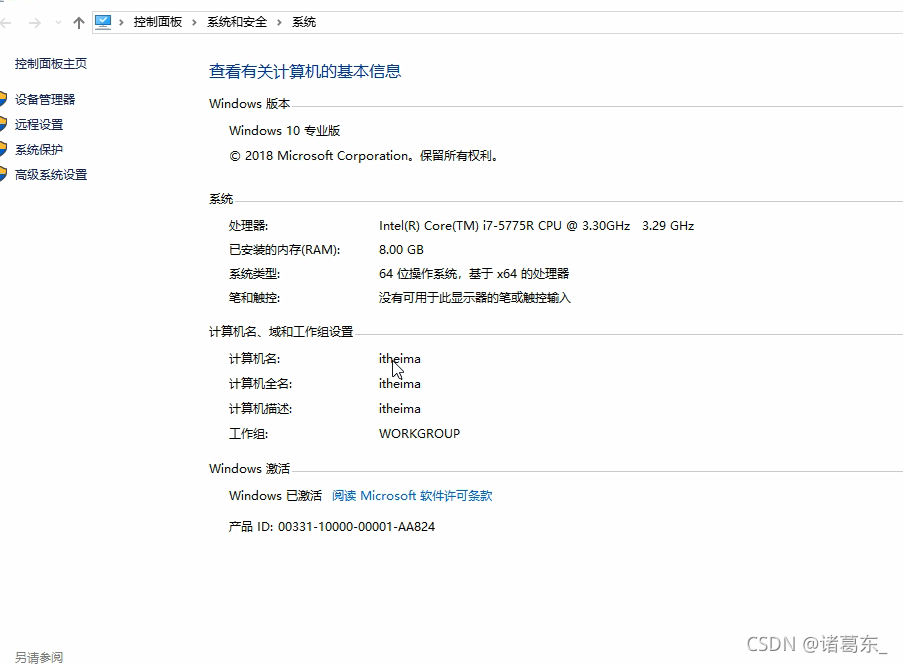This screenshot has height=664, width=903.
Task: Open 控制面板主页 link
Action: [51, 63]
